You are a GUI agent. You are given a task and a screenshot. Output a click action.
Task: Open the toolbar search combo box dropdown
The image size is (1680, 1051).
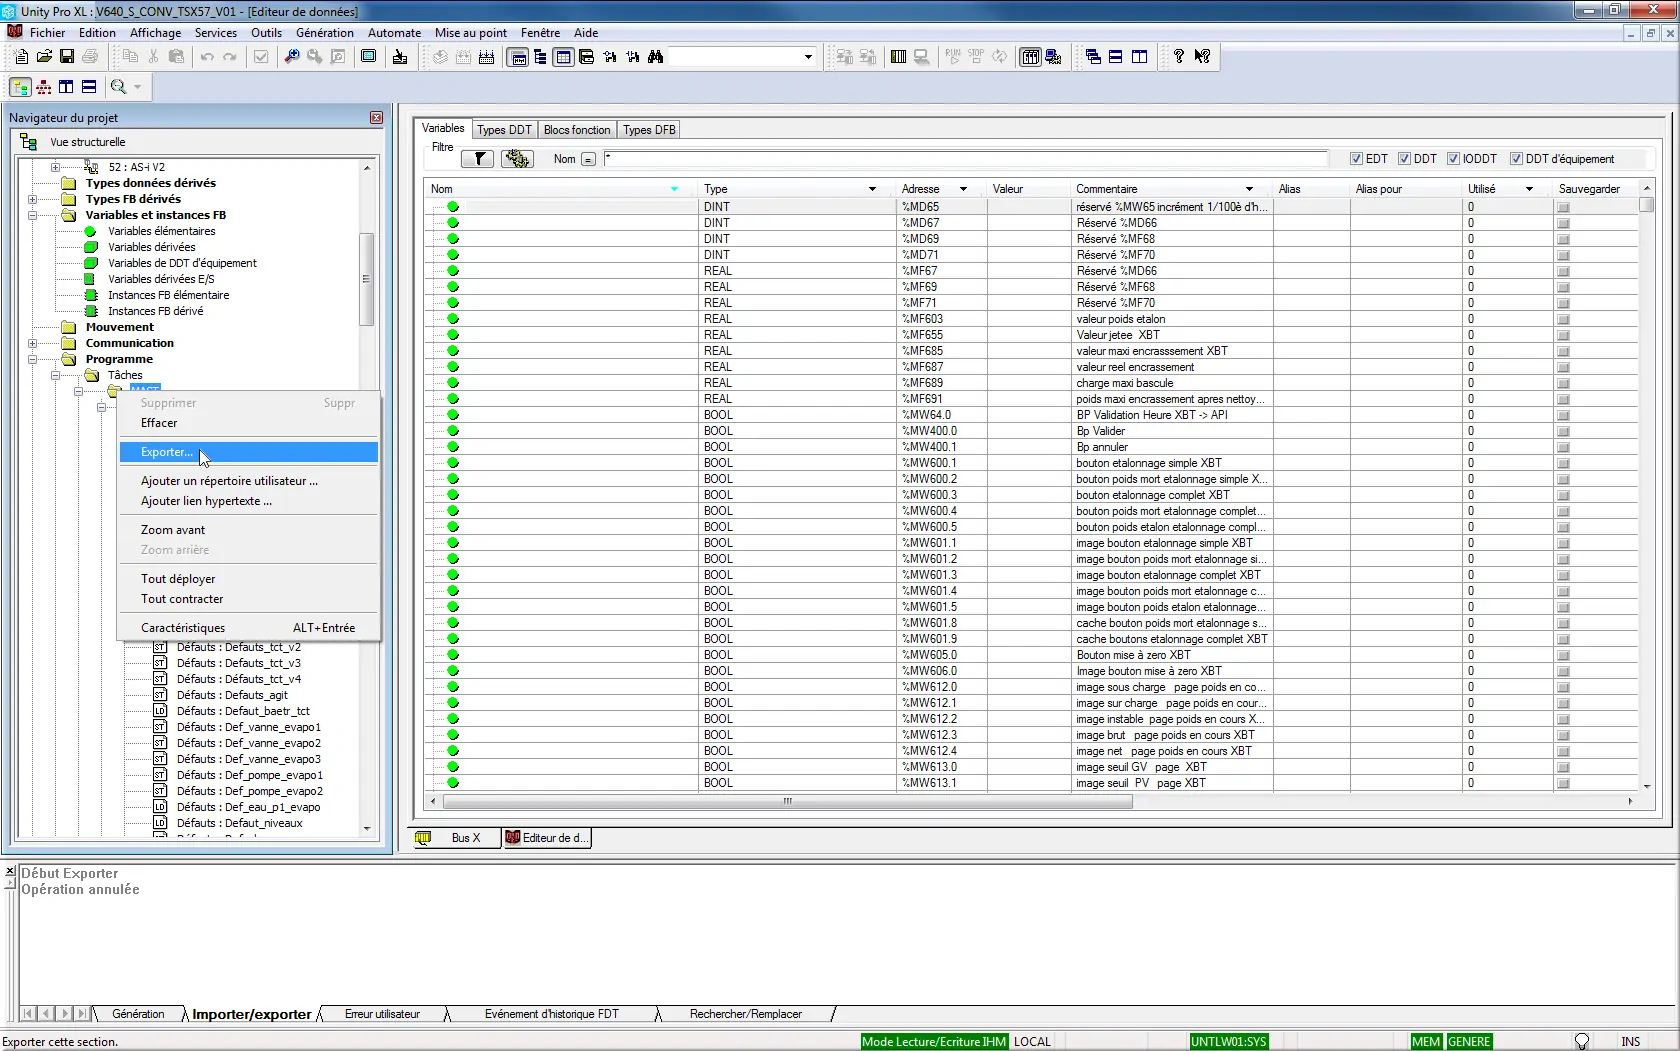tap(808, 57)
